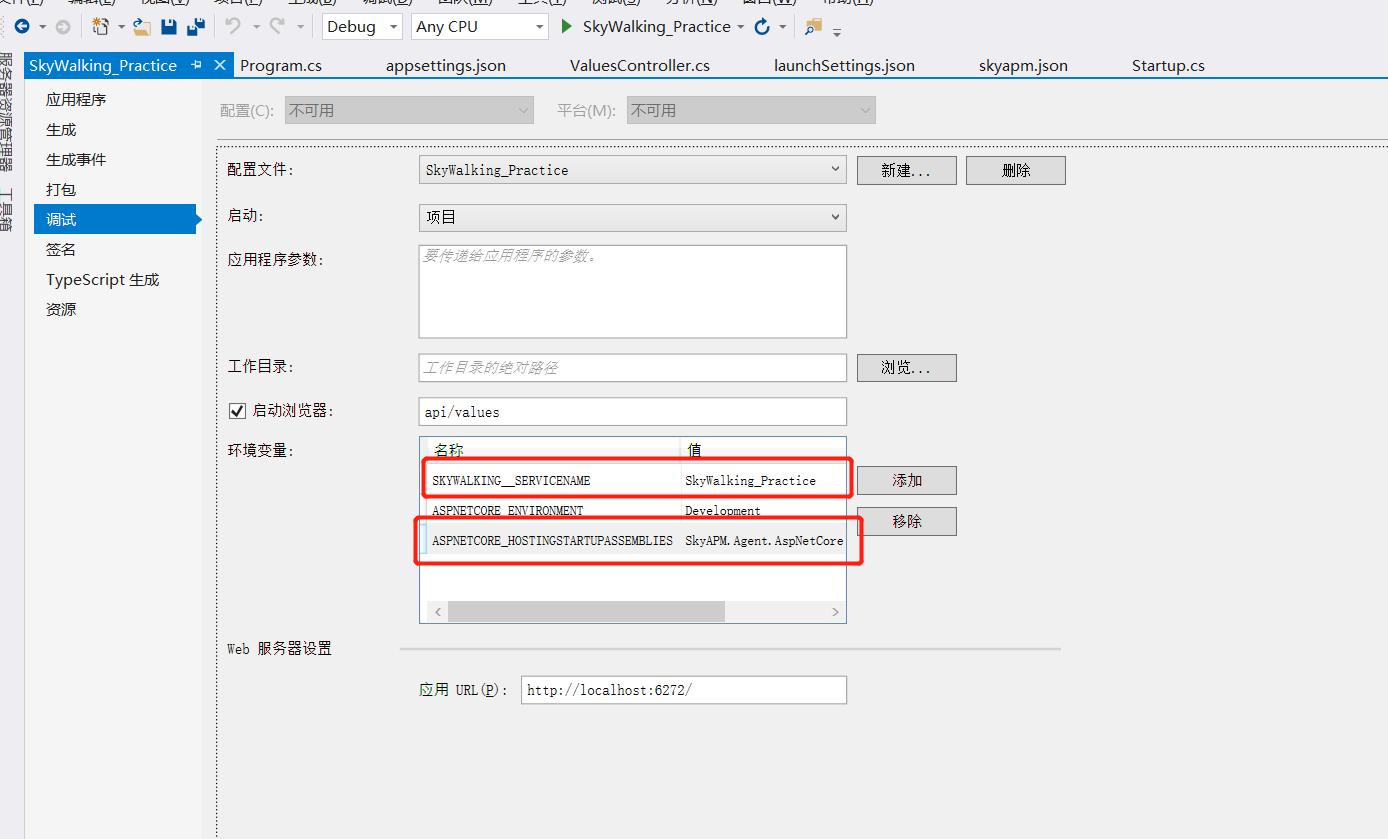The height and width of the screenshot is (839, 1388).
Task: Open the Debug configuration dropdown
Action: coord(362,27)
